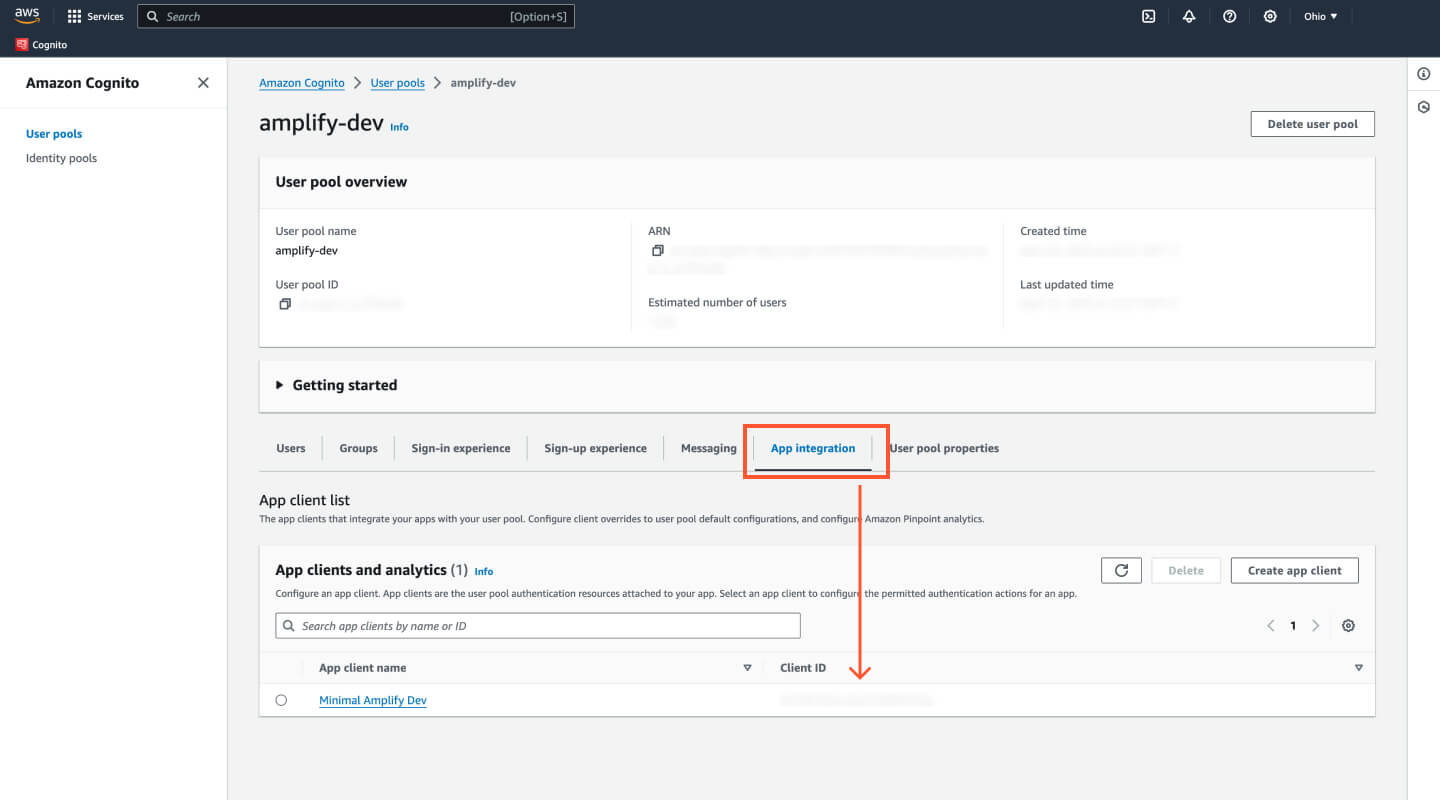This screenshot has width=1440, height=800.
Task: Open the settings gear in top bar
Action: point(1270,16)
